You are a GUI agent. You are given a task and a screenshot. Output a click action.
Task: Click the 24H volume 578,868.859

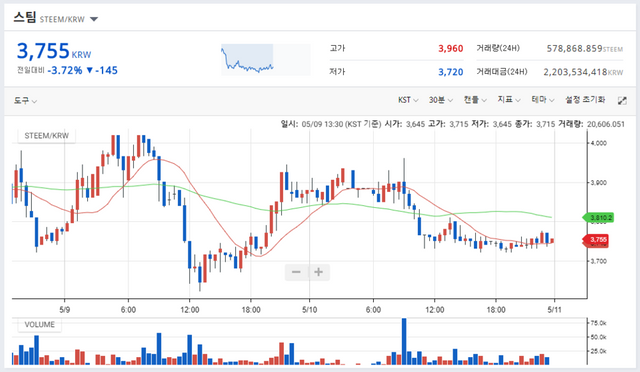tap(574, 49)
